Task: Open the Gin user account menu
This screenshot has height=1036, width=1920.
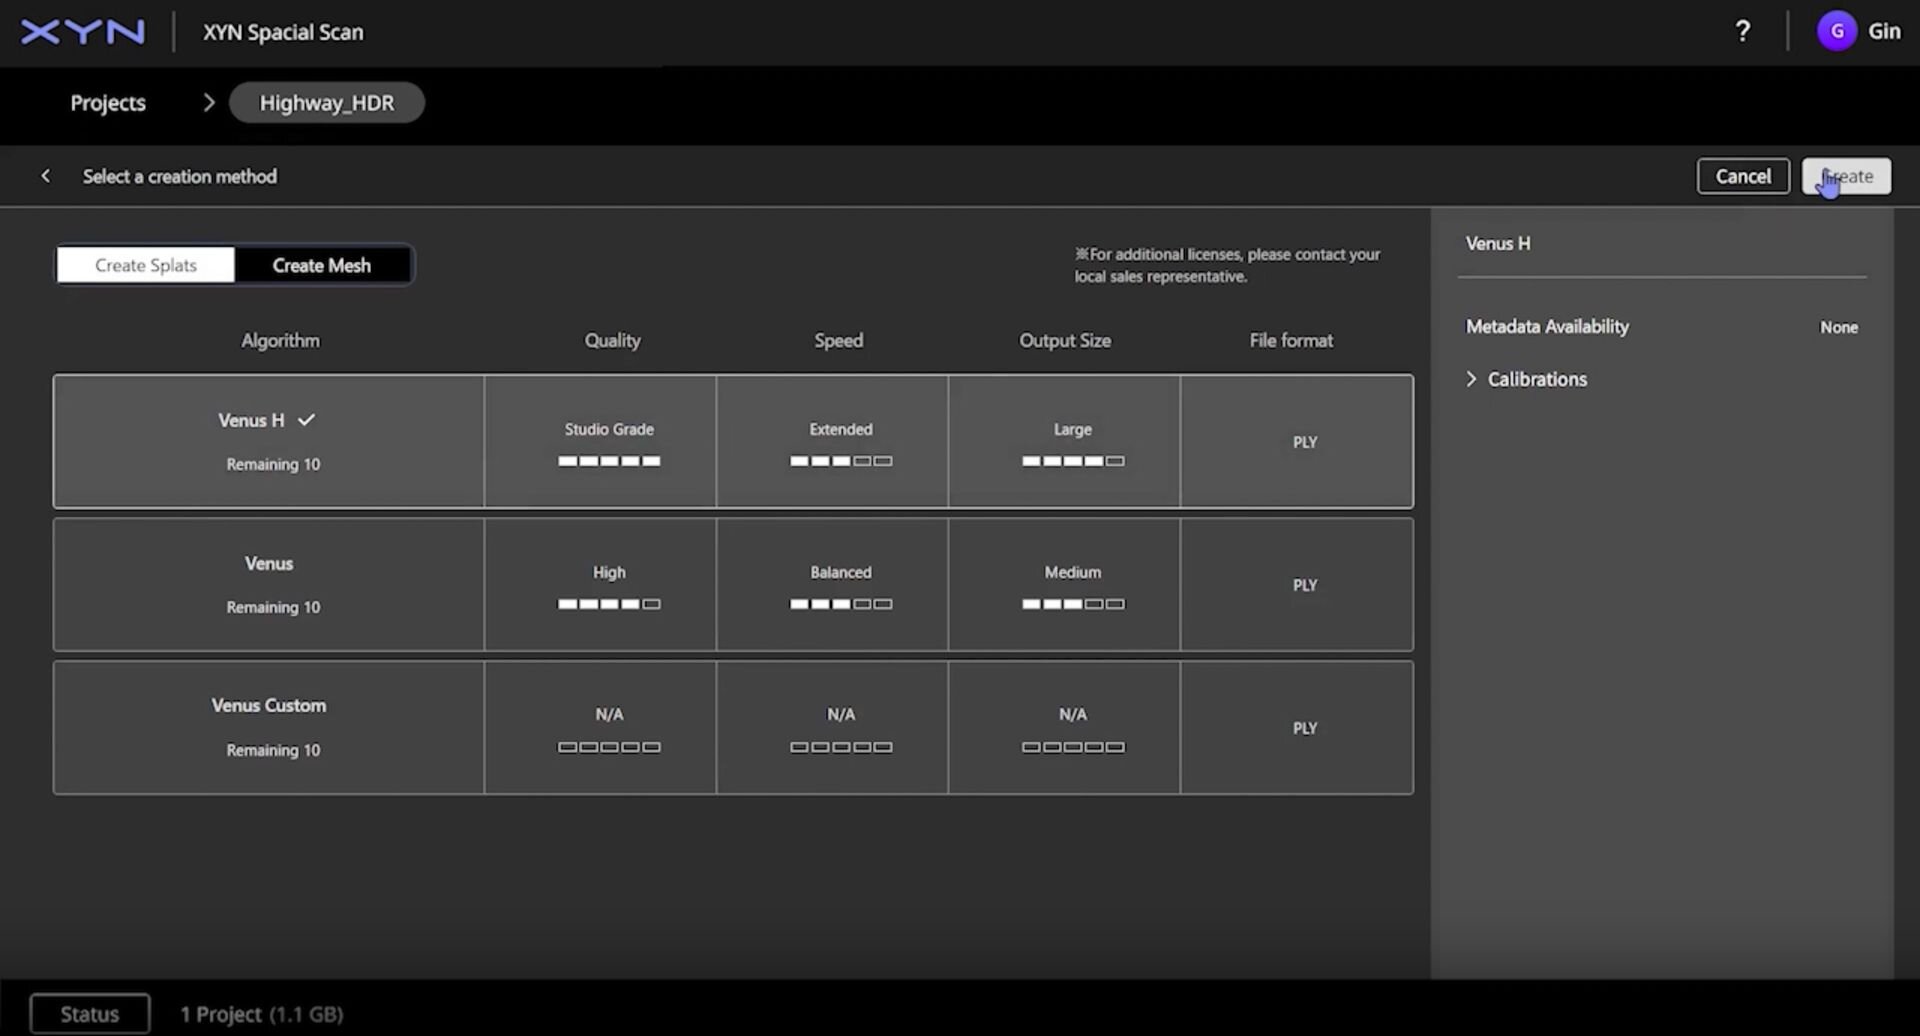Action: coord(1884,32)
